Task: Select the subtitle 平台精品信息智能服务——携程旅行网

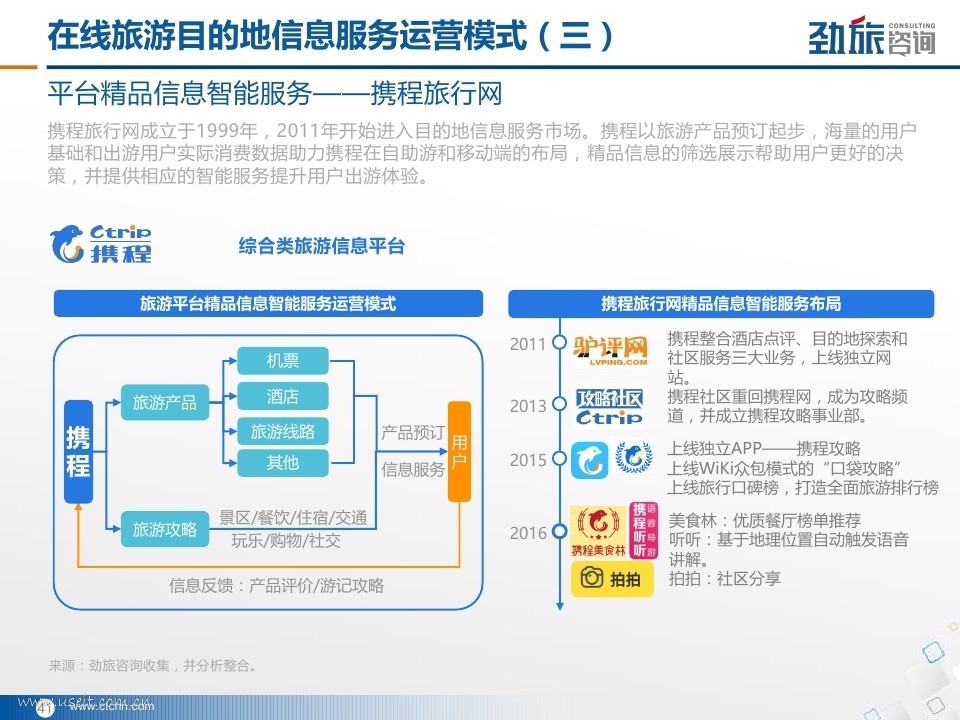Action: click(x=275, y=94)
